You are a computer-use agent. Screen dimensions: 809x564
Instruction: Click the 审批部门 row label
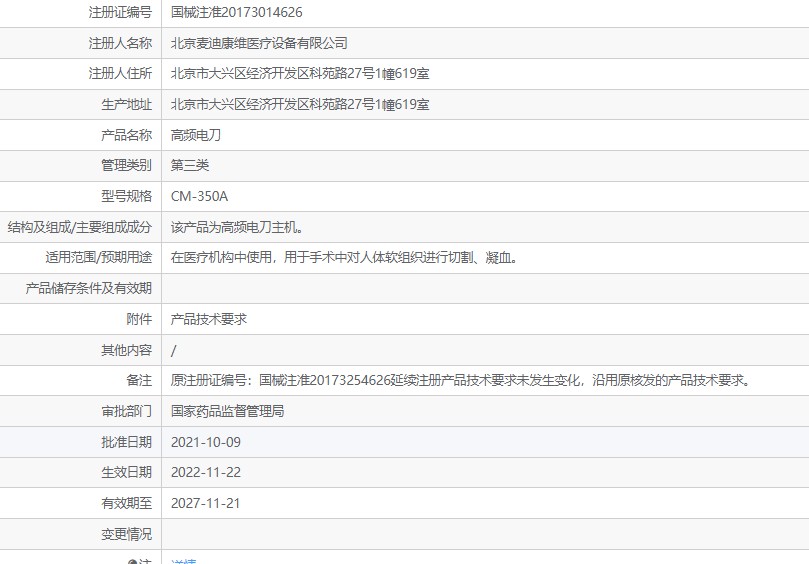tap(126, 411)
